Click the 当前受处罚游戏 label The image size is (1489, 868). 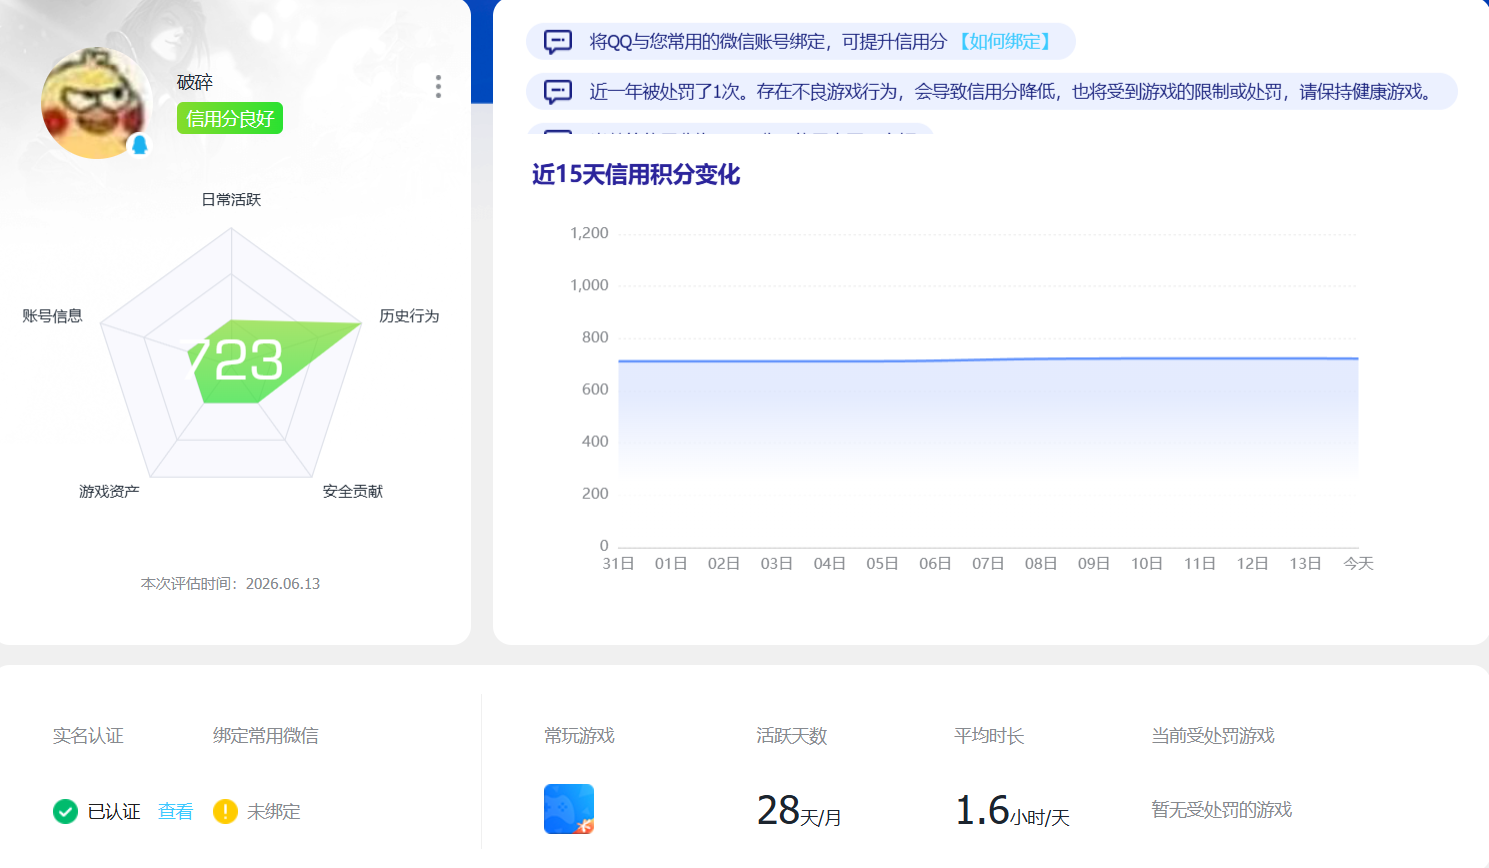coord(1213,736)
